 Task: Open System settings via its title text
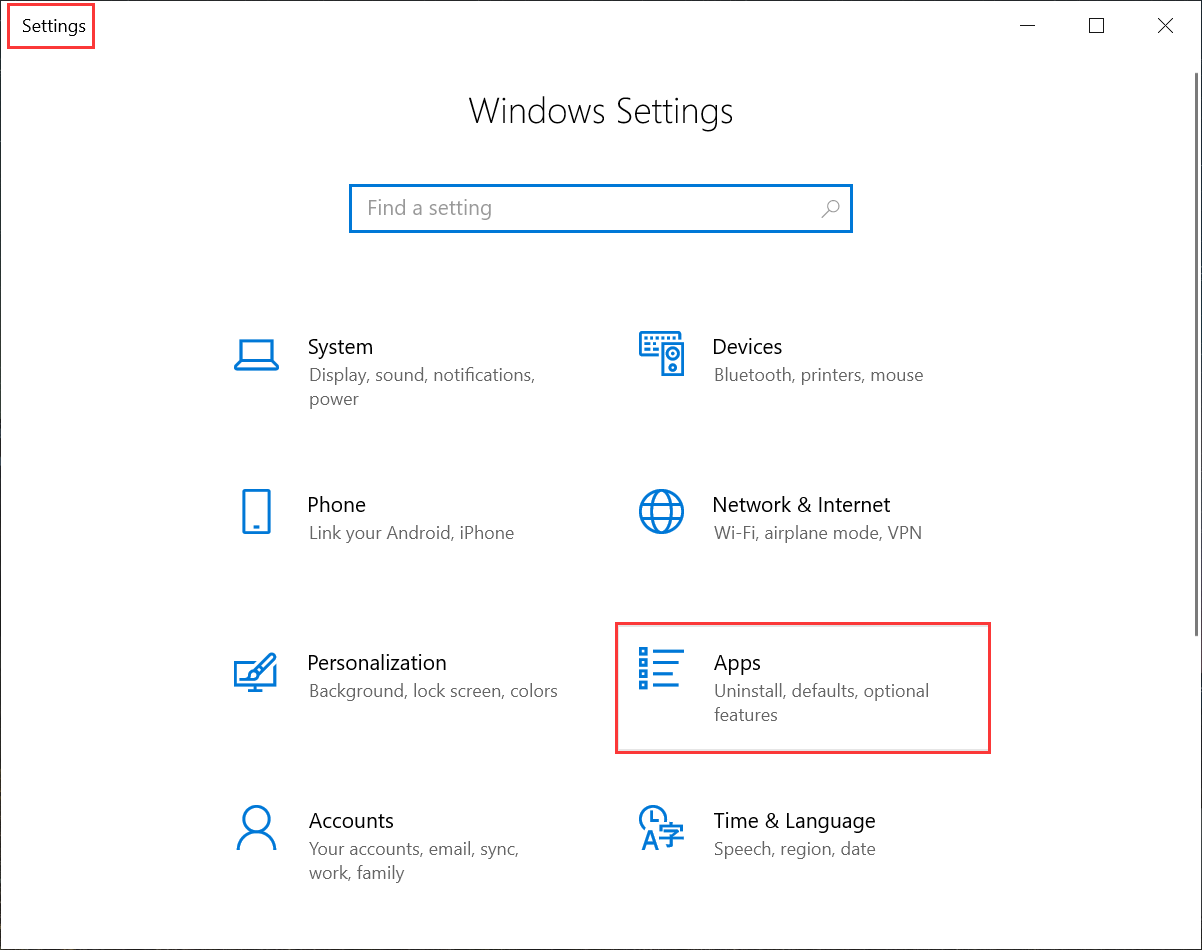coord(340,347)
